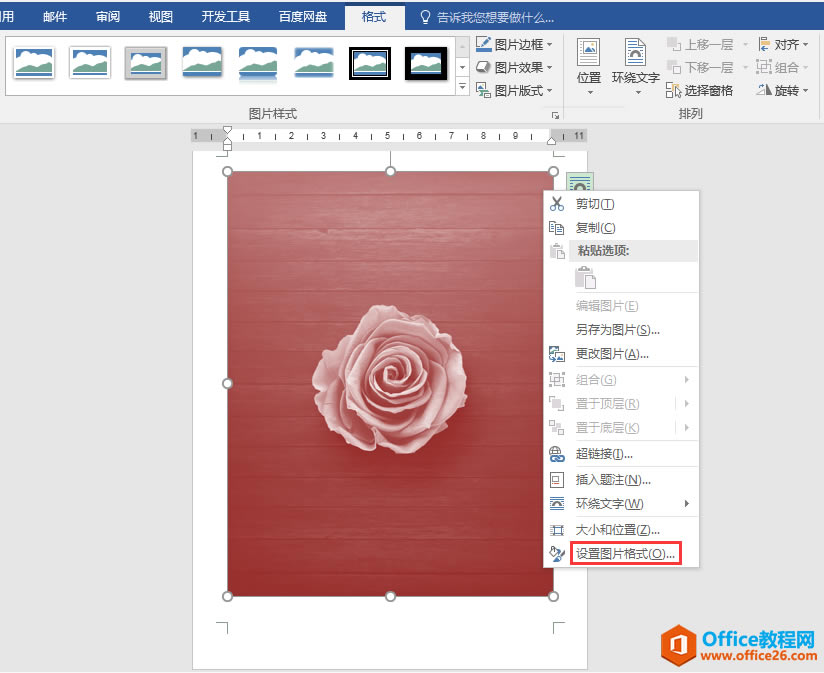Image resolution: width=824 pixels, height=673 pixels.
Task: Apply the thick black frame picture style
Action: pyautogui.click(x=426, y=63)
